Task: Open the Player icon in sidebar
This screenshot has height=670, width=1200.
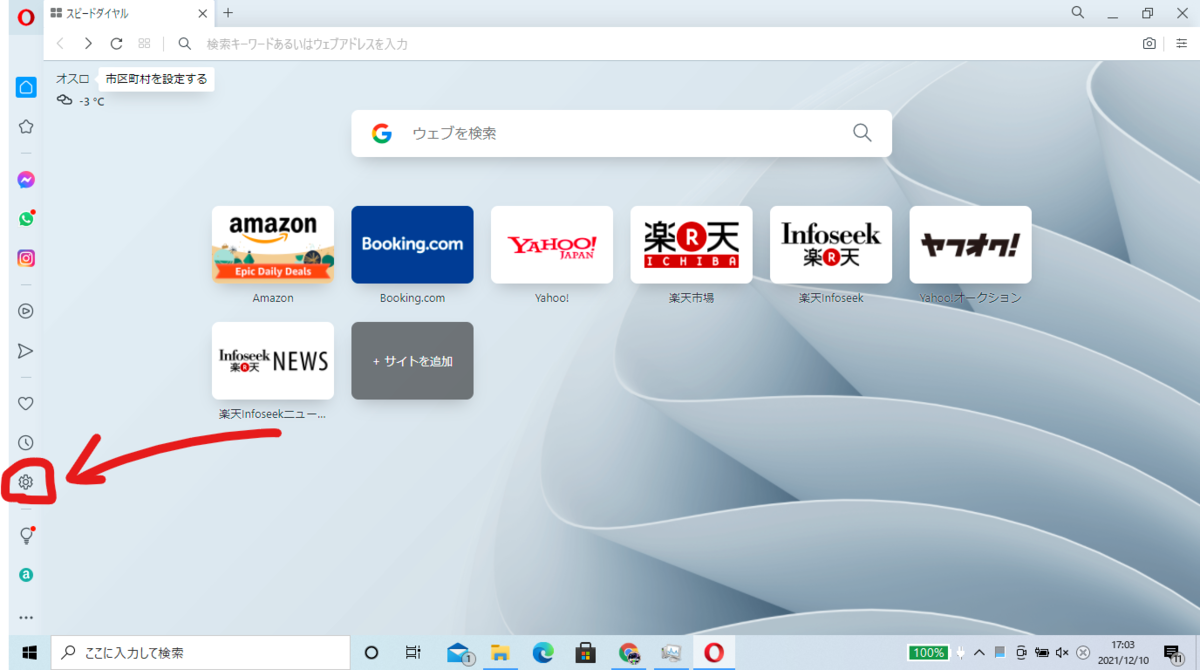Action: click(26, 311)
